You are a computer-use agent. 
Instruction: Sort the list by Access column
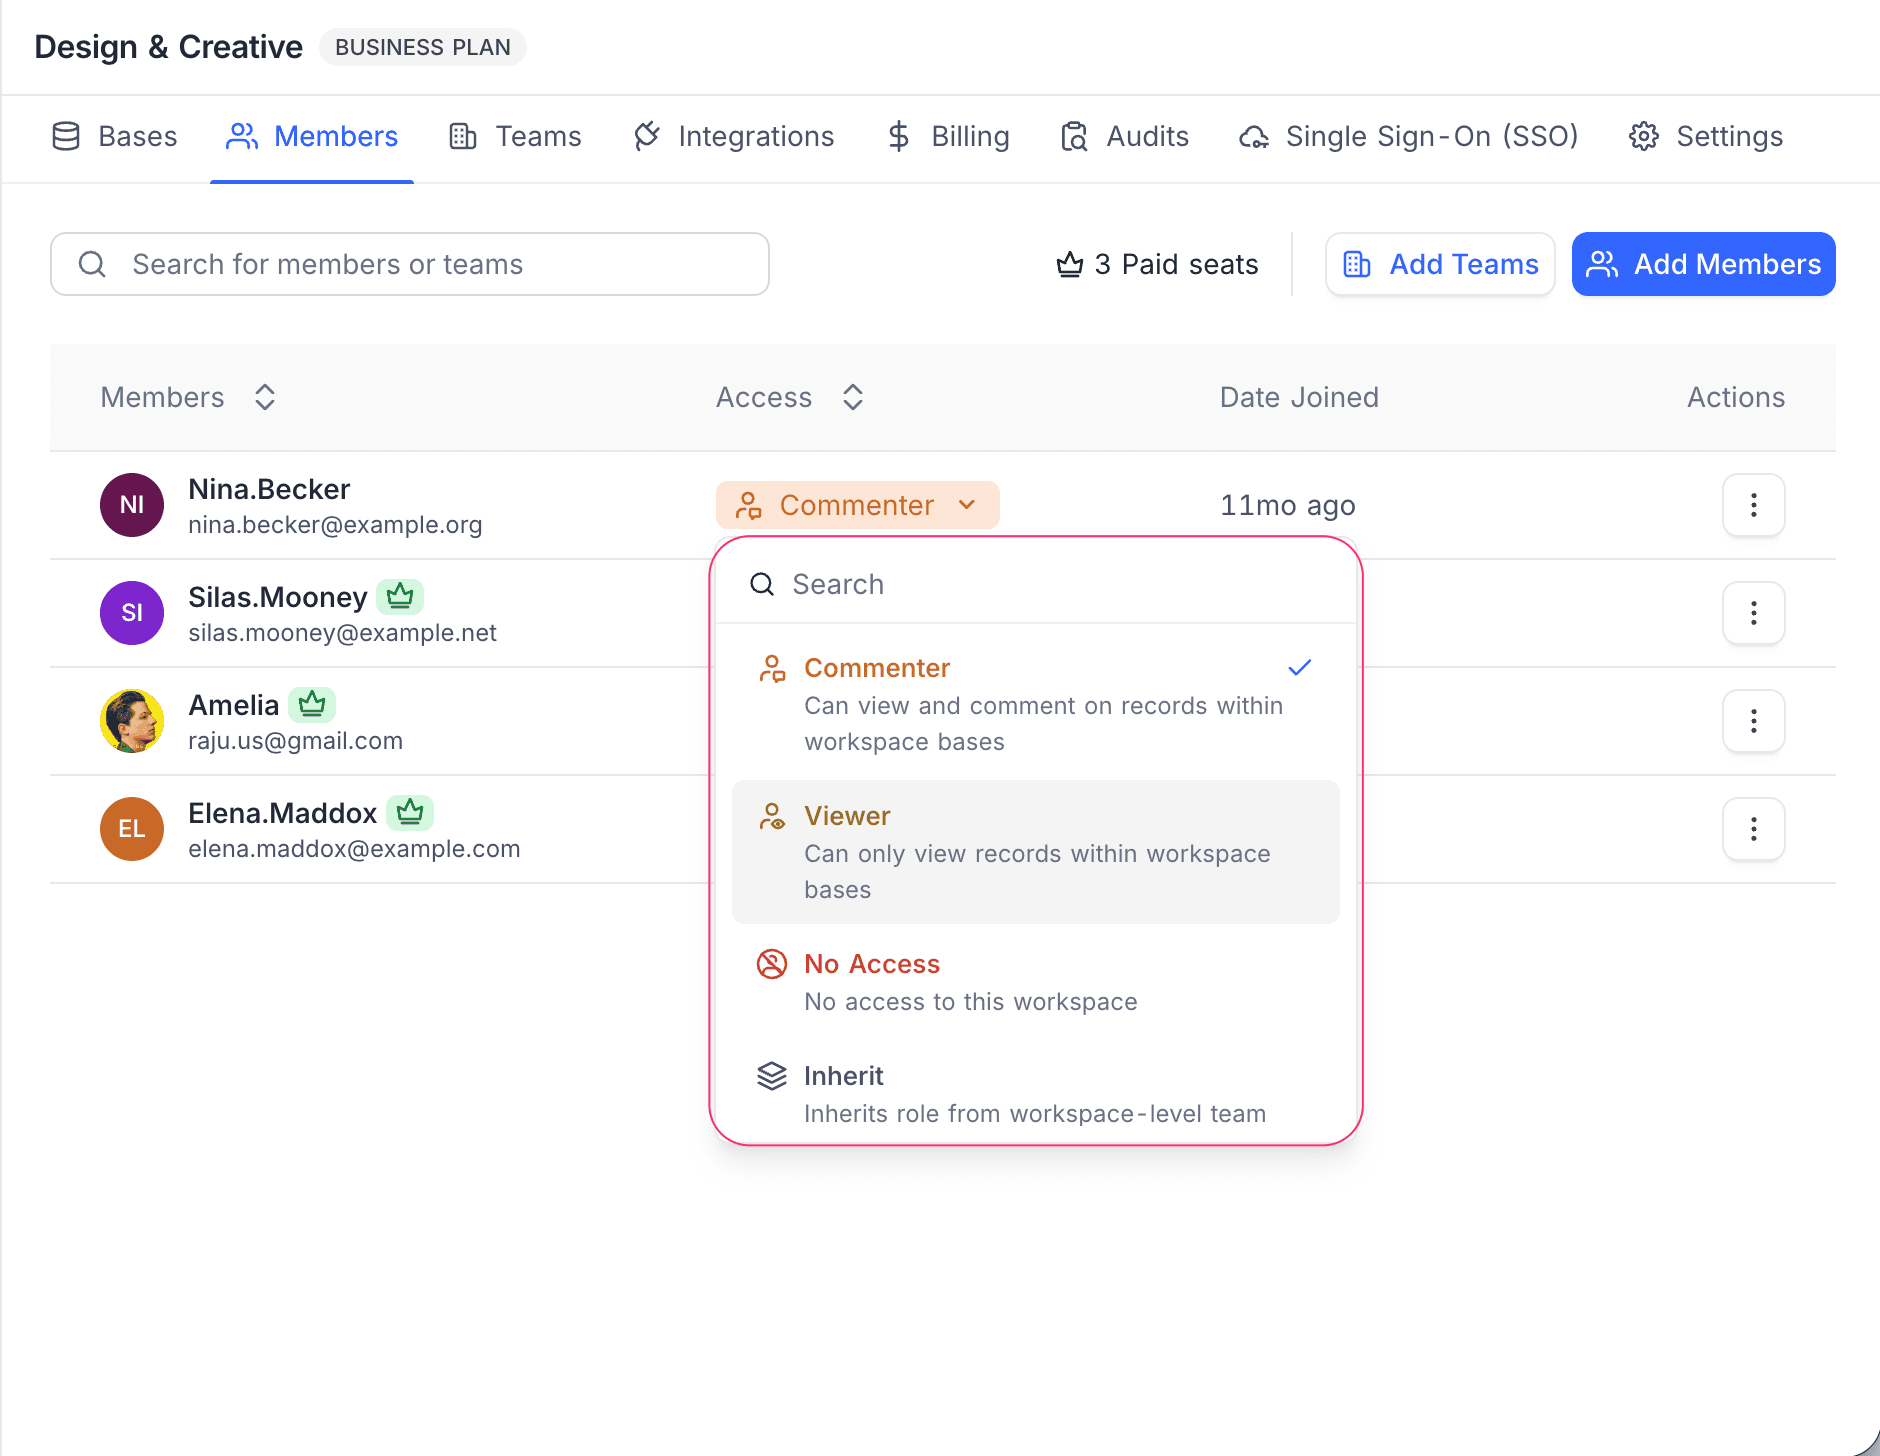point(853,397)
